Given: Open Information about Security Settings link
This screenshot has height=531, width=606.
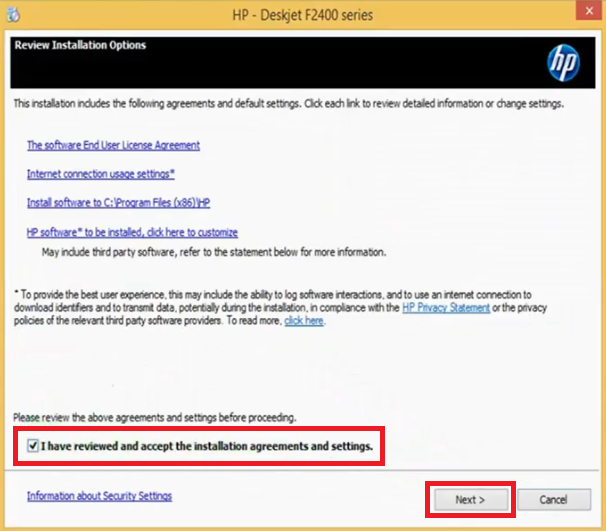Looking at the screenshot, I should 99,496.
